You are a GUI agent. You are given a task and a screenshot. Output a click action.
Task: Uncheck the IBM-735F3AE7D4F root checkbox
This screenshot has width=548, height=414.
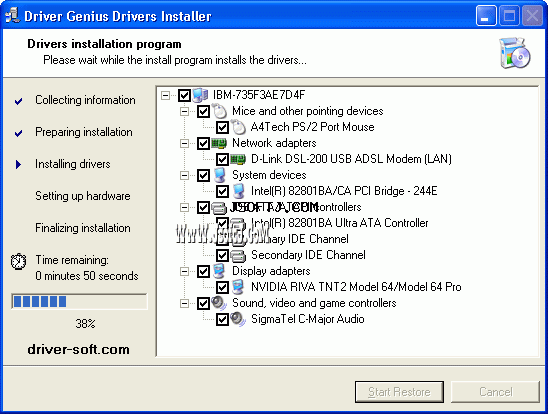[184, 95]
